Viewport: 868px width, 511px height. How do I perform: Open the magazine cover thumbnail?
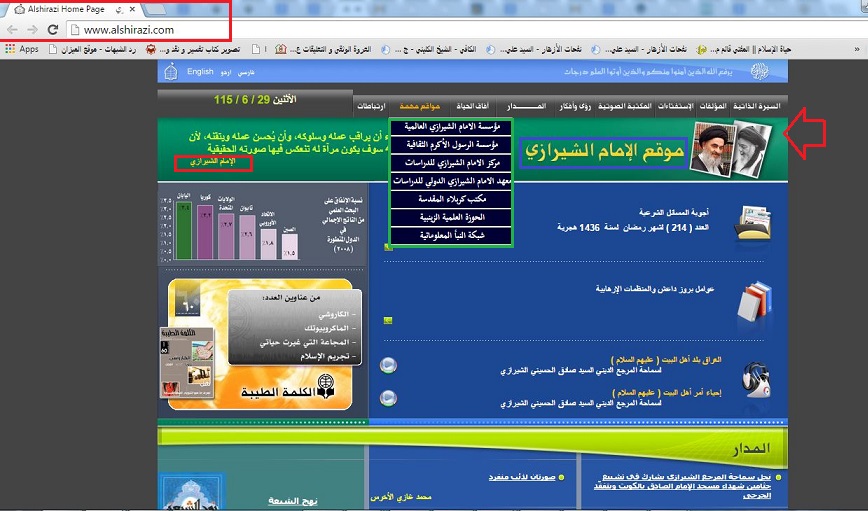click(187, 363)
